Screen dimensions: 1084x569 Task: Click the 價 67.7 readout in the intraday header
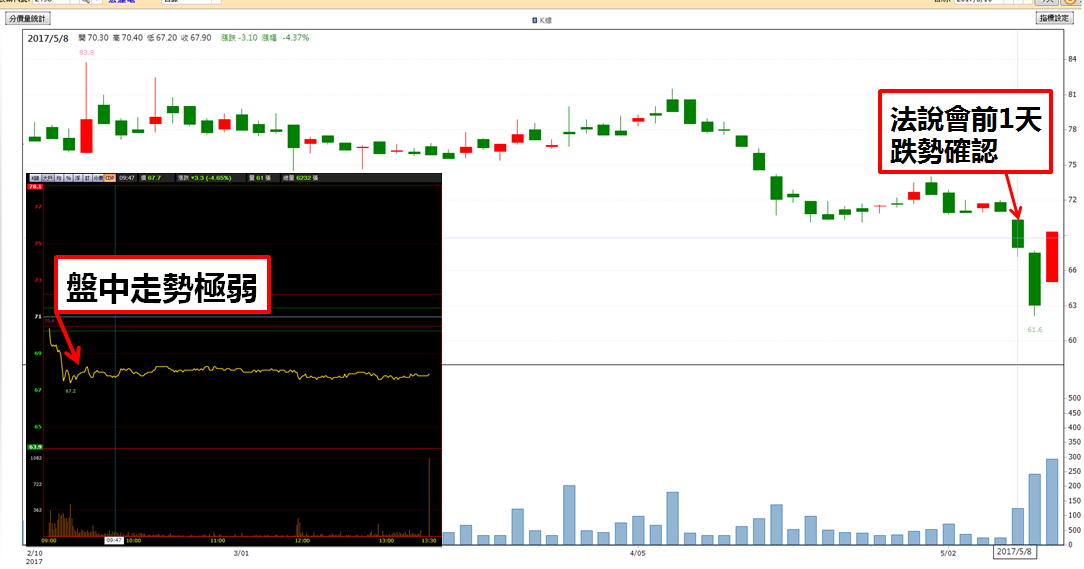(151, 178)
